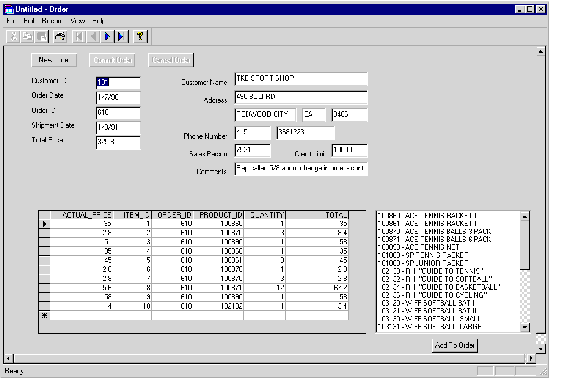
Task: Click product list scrollbar up arrow
Action: (x=525, y=216)
